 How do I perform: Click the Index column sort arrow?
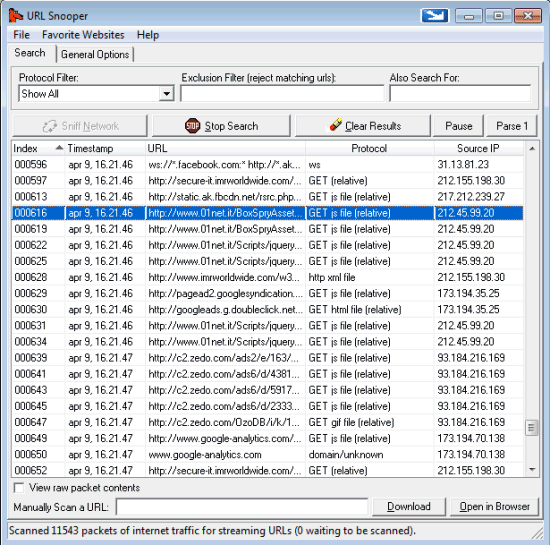[x=59, y=148]
